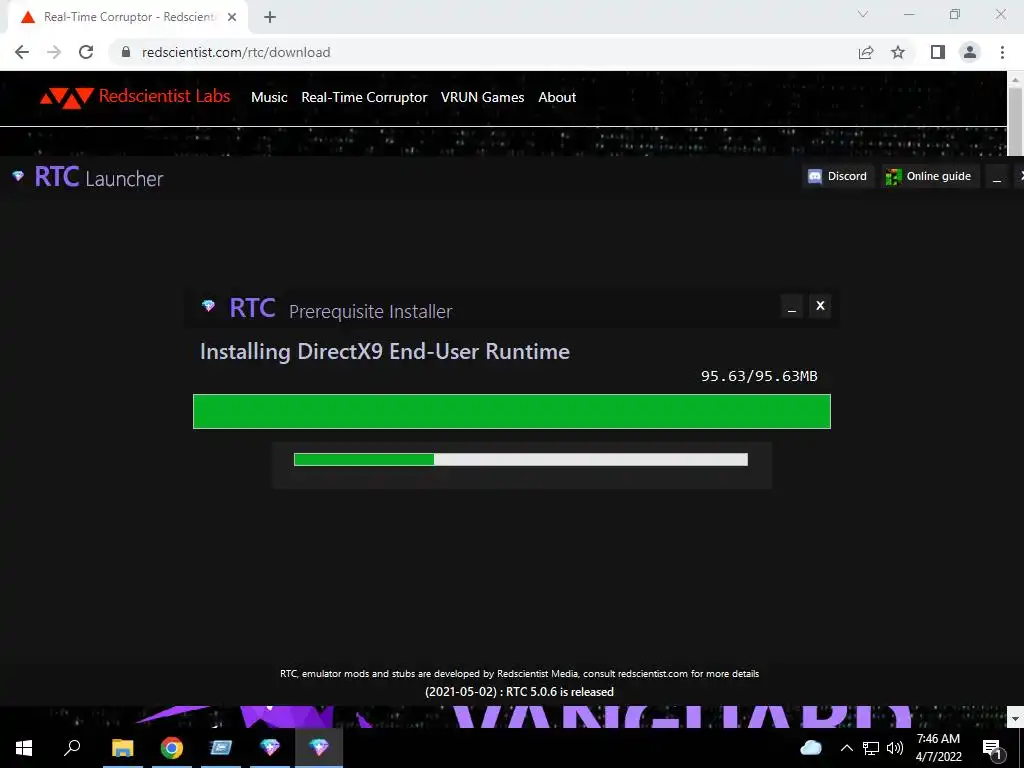This screenshot has height=768, width=1024.
Task: Minimize the RTC Launcher window
Action: (x=997, y=176)
